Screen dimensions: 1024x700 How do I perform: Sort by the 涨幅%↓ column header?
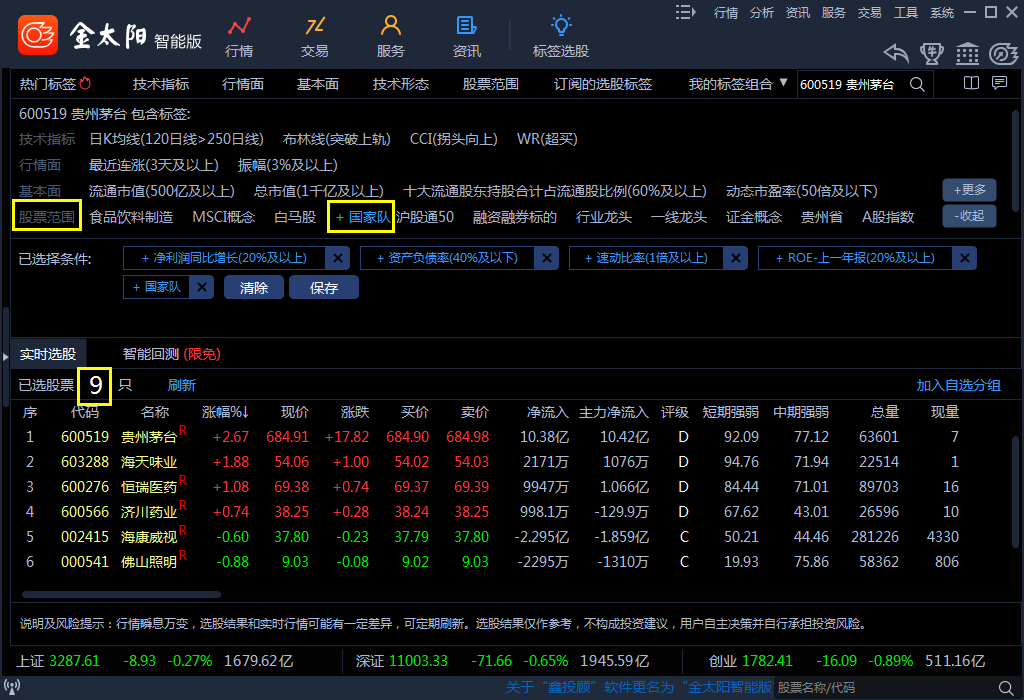[225, 412]
